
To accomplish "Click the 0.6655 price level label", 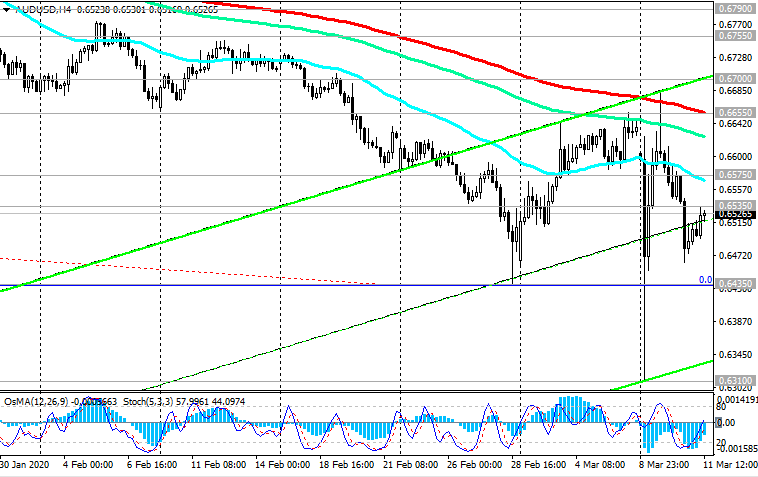I will click(x=734, y=114).
